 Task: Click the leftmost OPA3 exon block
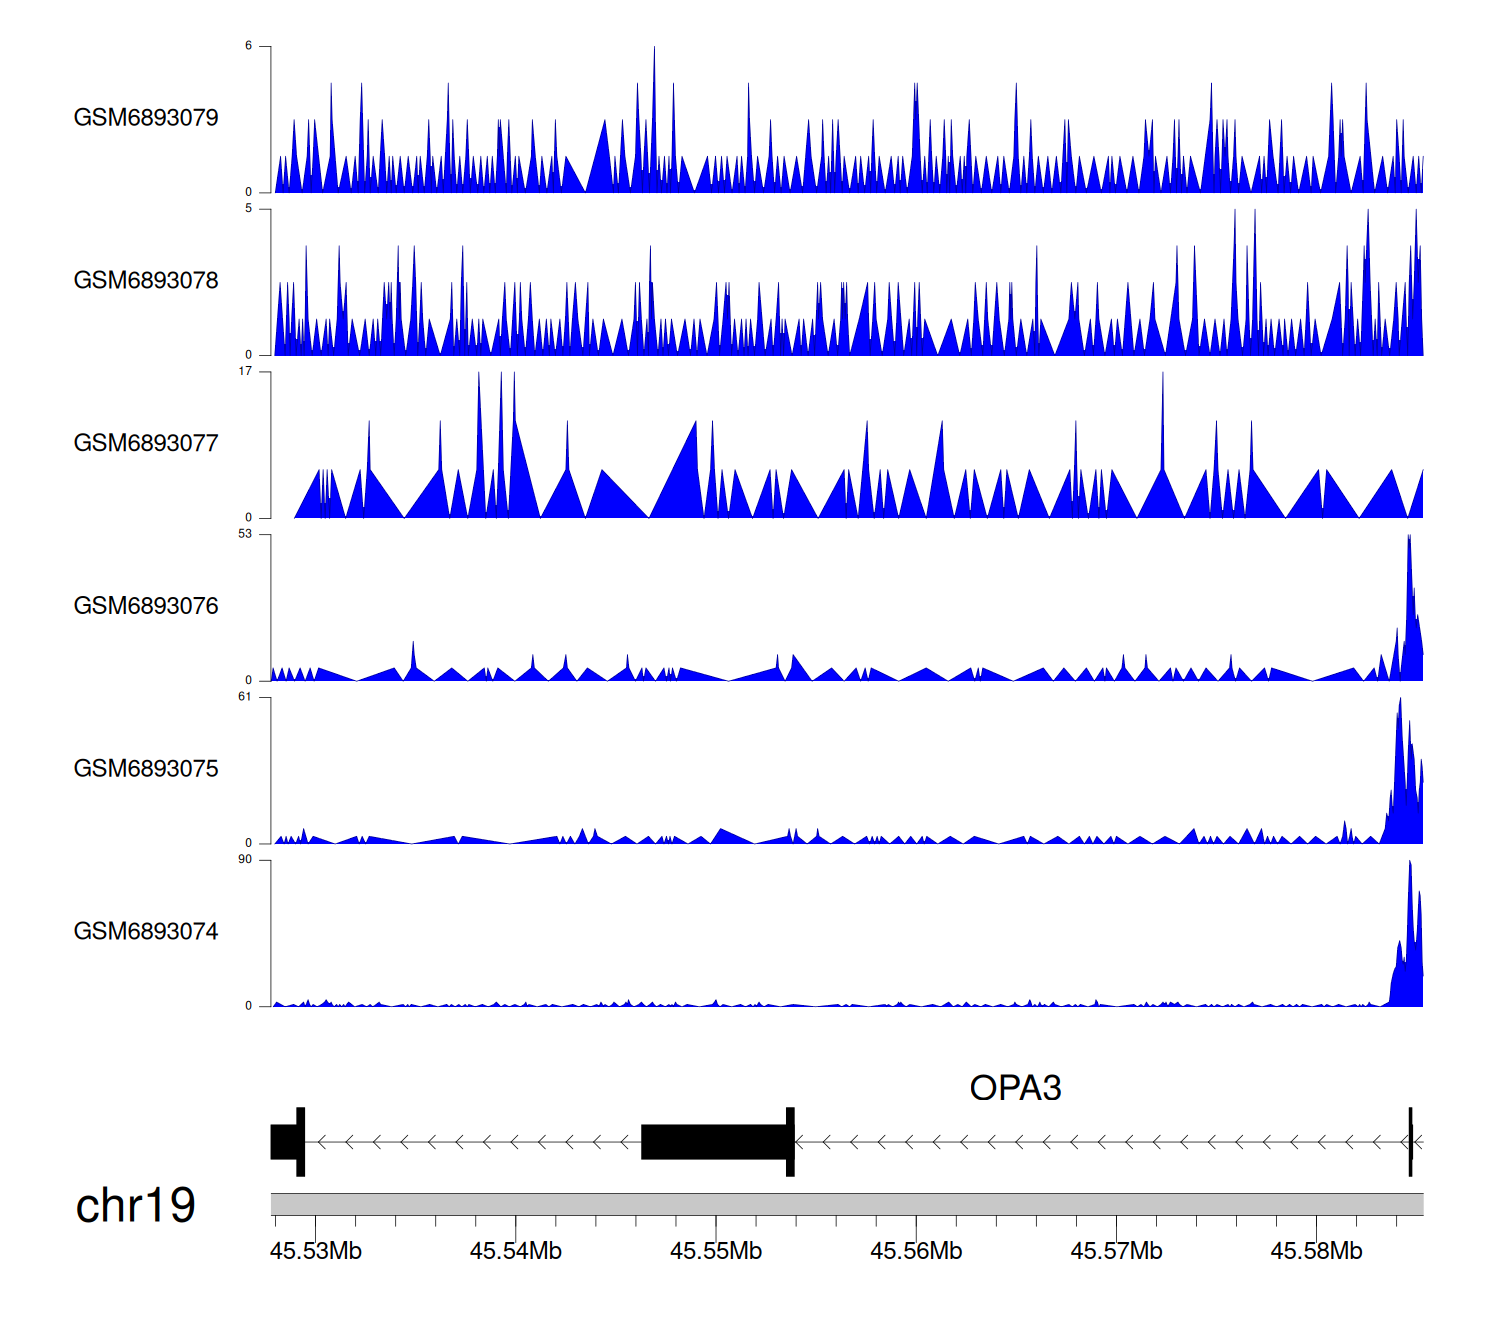286,1142
